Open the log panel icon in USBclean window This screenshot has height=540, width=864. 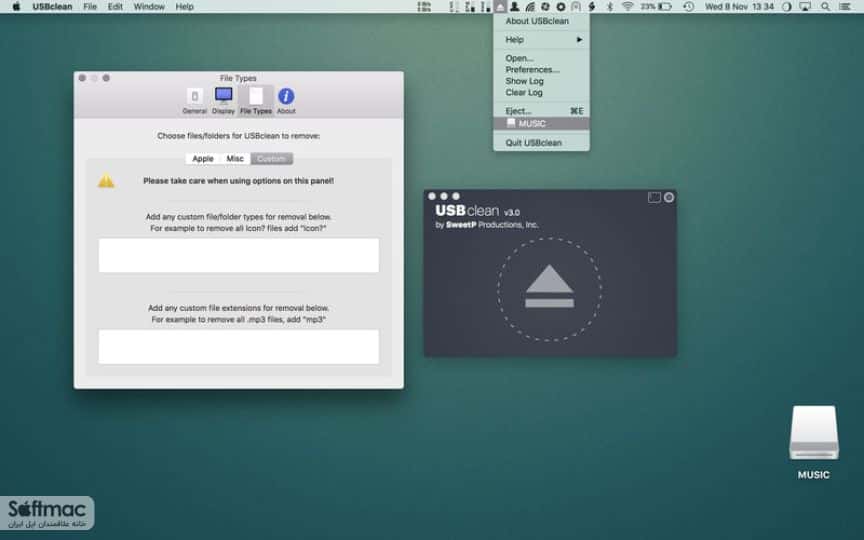[654, 197]
